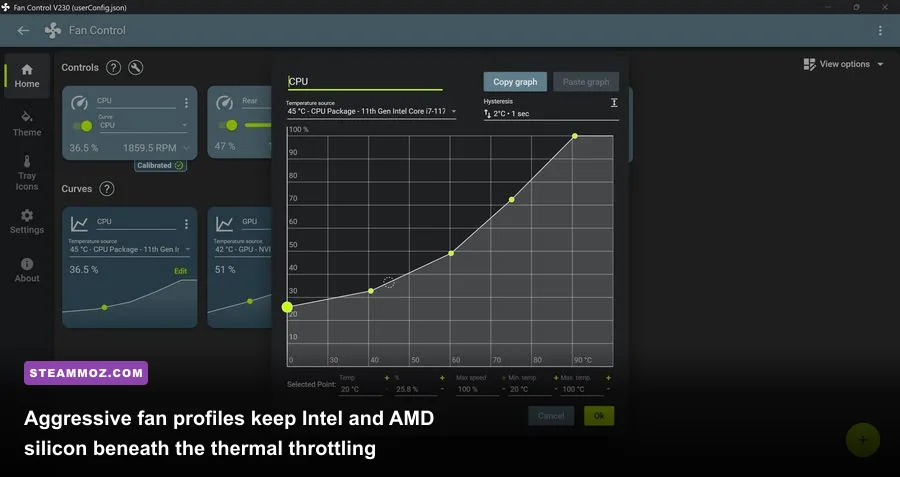The height and width of the screenshot is (477, 900).
Task: Click the manual speed slider on the Rear card
Action: [x=258, y=125]
